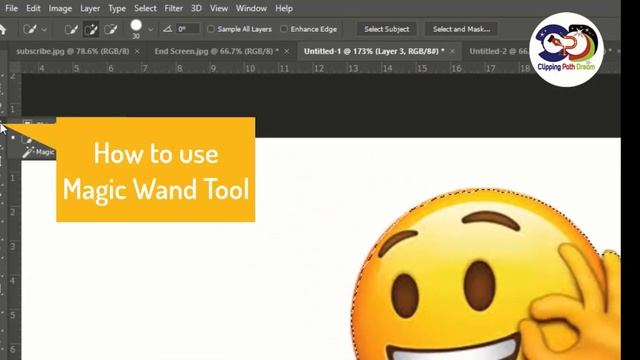The width and height of the screenshot is (640, 360).
Task: Click the round brush preview sized 30
Action: click(x=136, y=26)
